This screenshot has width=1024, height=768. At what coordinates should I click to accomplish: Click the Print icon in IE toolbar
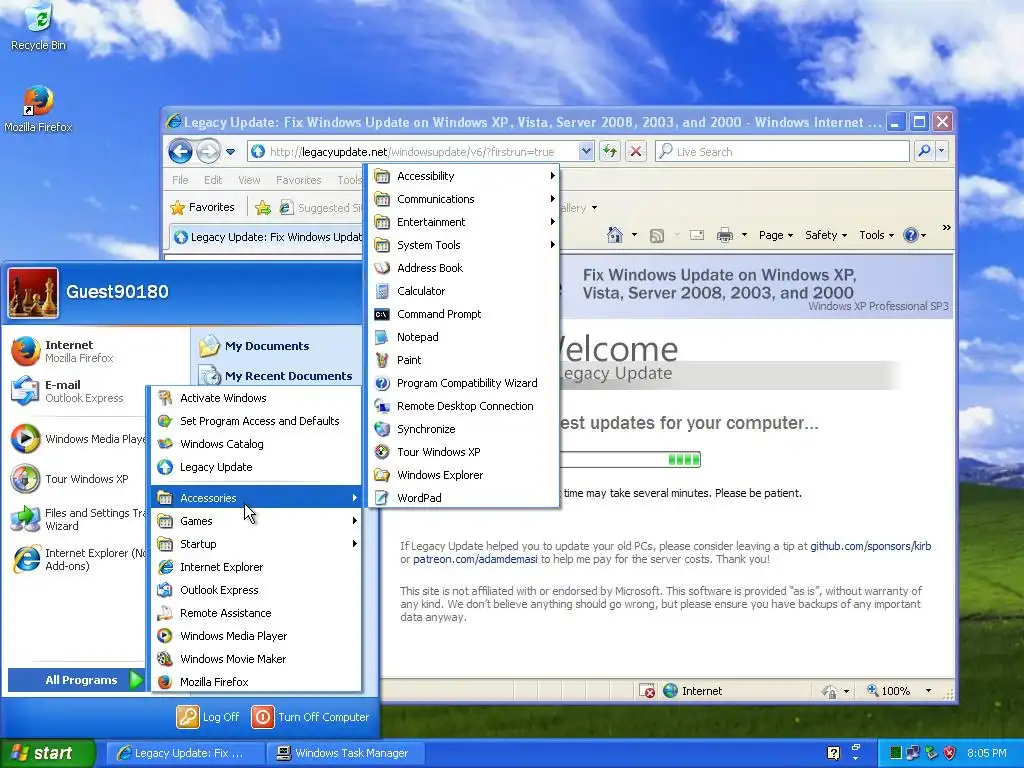[x=724, y=235]
